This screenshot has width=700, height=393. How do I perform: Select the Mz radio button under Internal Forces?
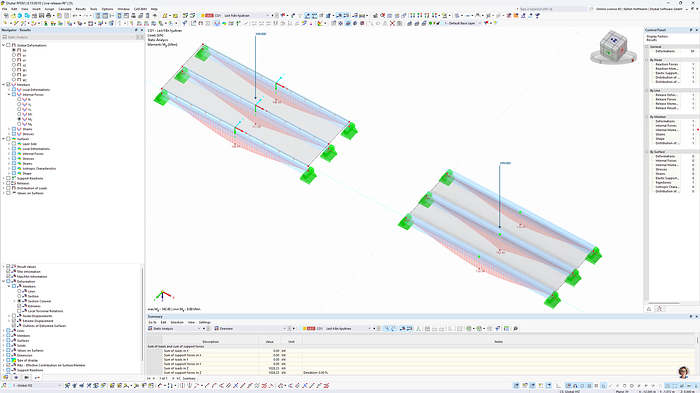(x=19, y=124)
